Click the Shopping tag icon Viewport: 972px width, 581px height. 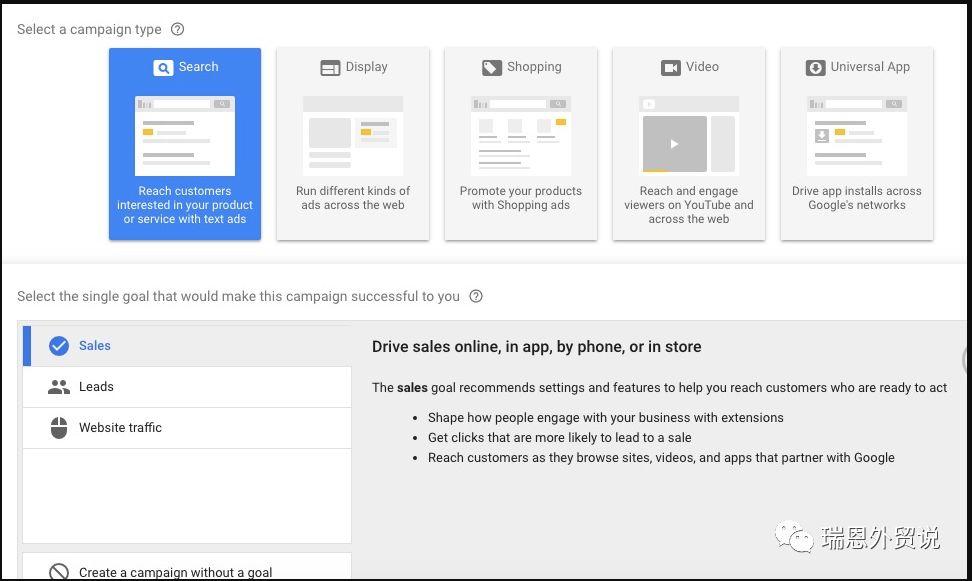(x=492, y=68)
